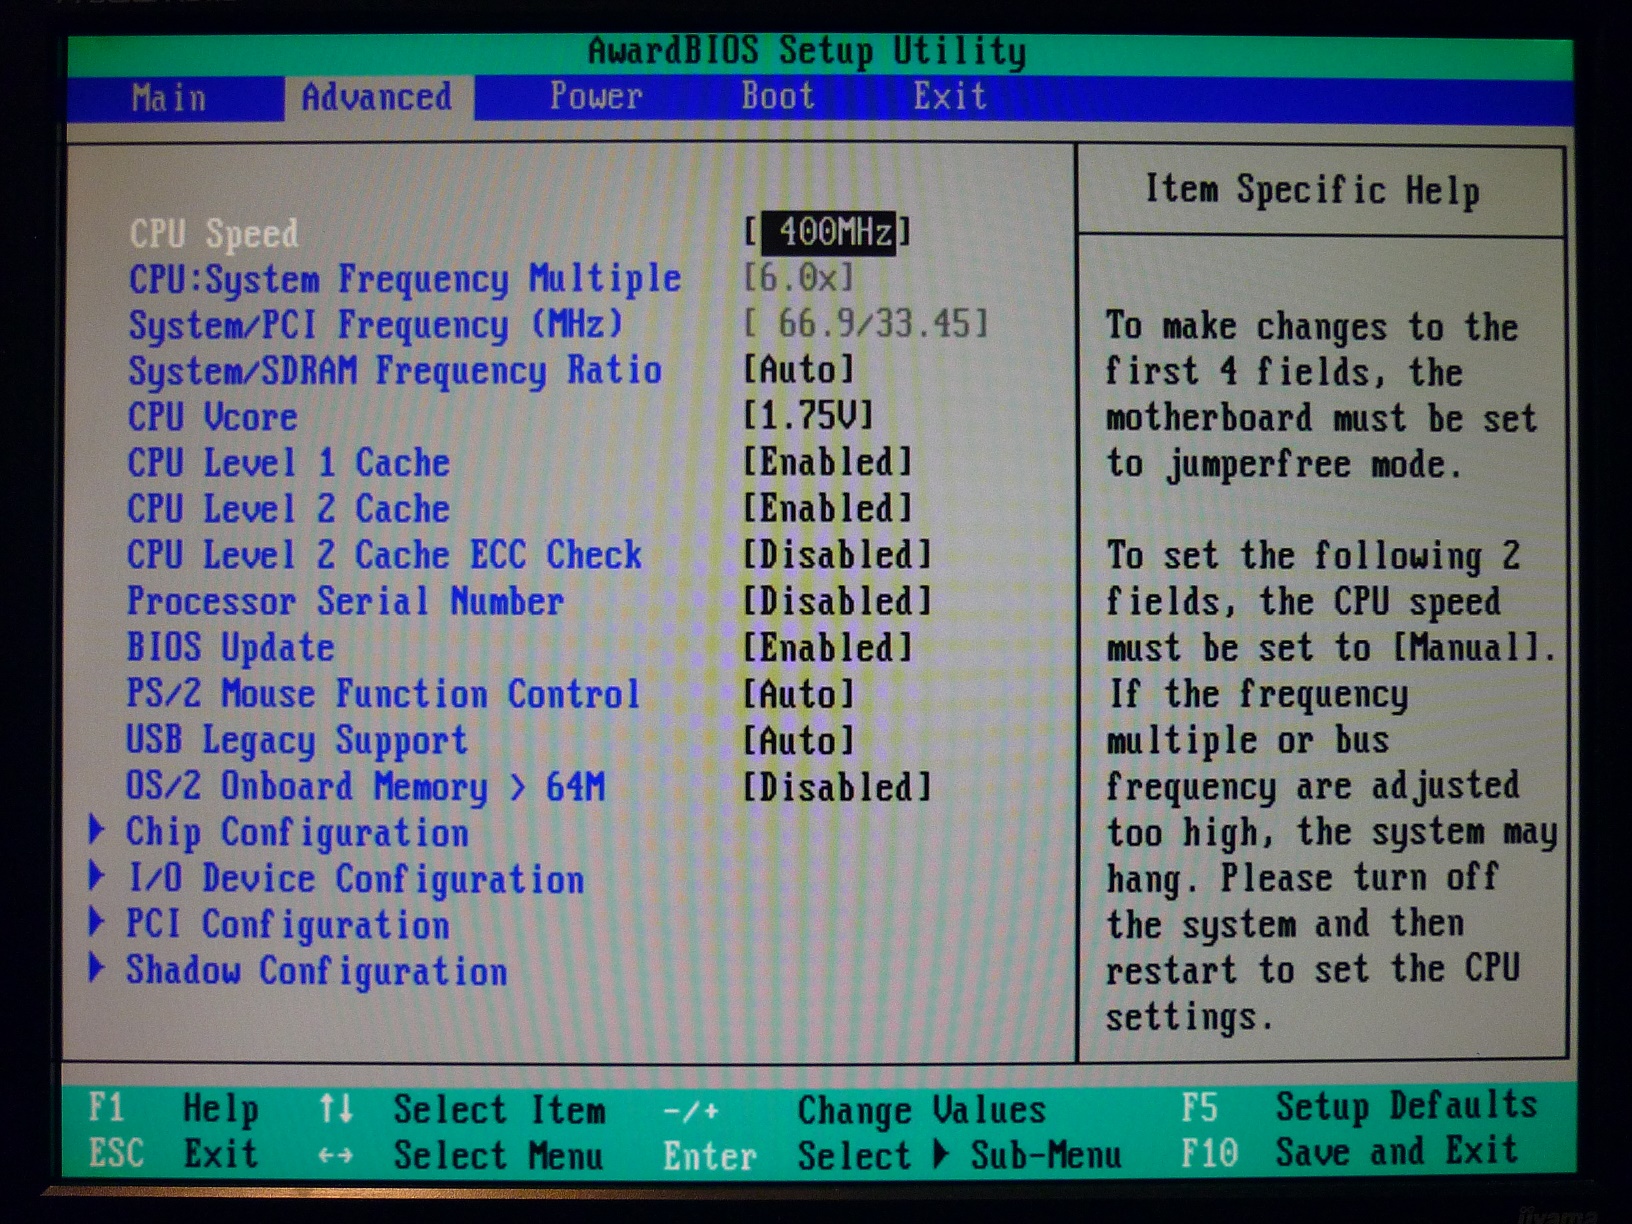Toggle OS/2 Onboard Memory > 64M value

pos(837,787)
